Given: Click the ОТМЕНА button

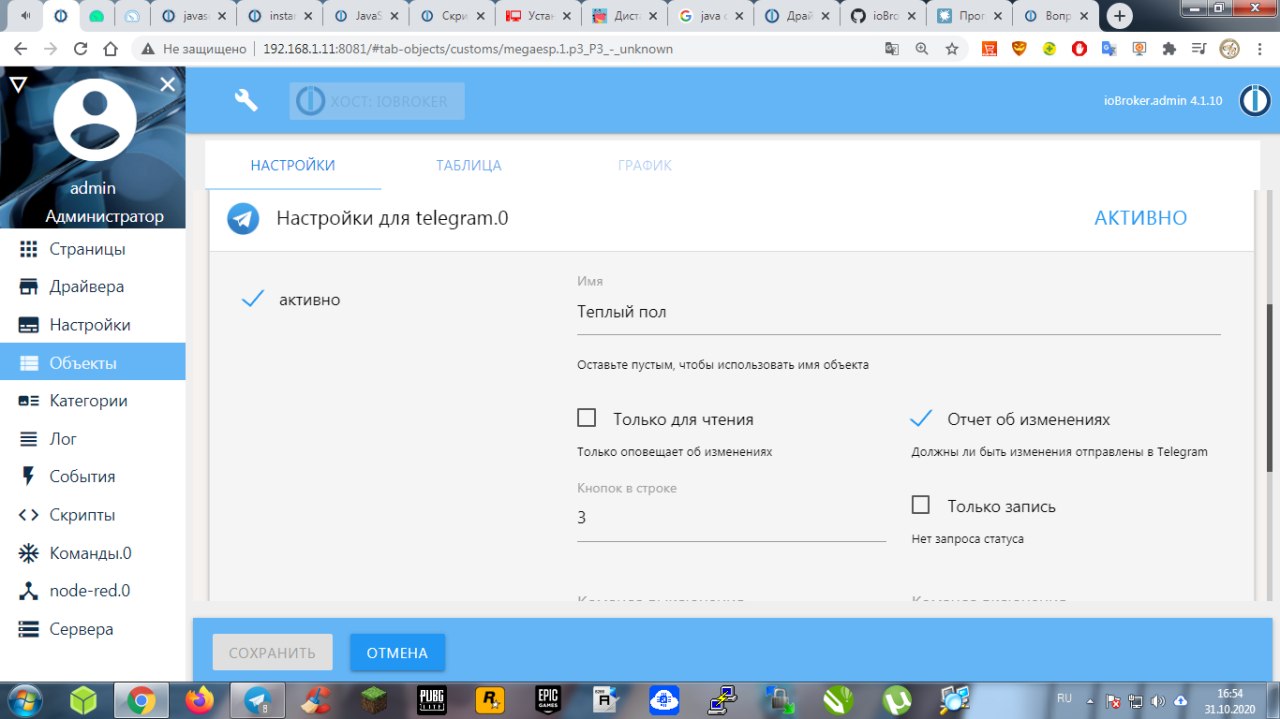Looking at the screenshot, I should pyautogui.click(x=397, y=653).
